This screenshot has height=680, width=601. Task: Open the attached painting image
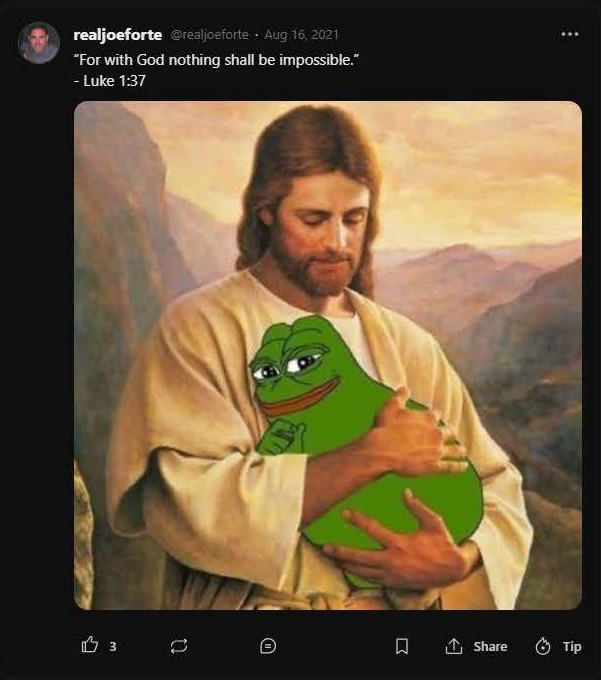[x=328, y=355]
